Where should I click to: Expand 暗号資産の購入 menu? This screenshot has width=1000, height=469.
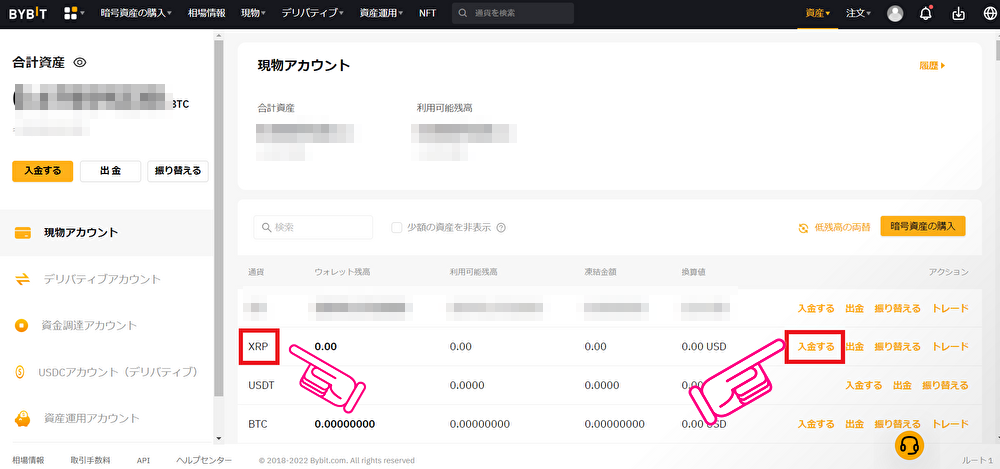coord(136,13)
